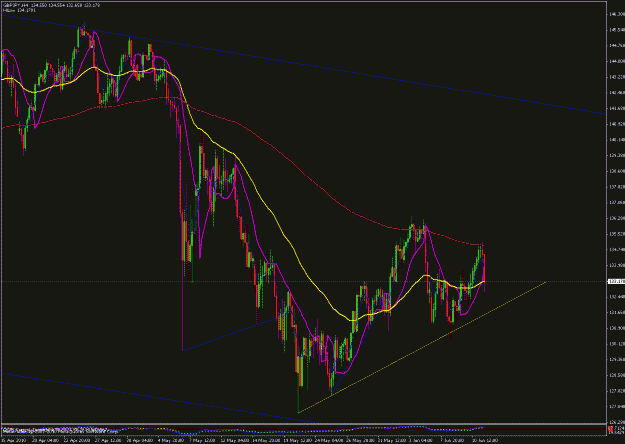Select the lower blue descending channel line
This screenshot has width=625, height=444.
coord(159,397)
